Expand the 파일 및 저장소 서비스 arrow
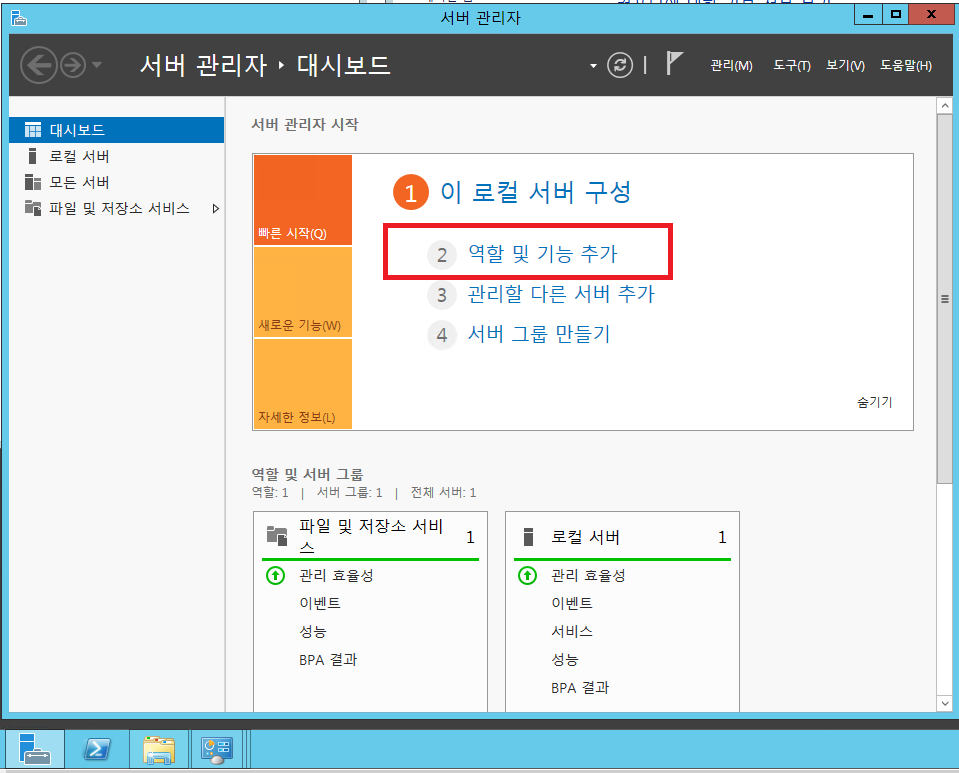The image size is (959, 773). coord(215,209)
